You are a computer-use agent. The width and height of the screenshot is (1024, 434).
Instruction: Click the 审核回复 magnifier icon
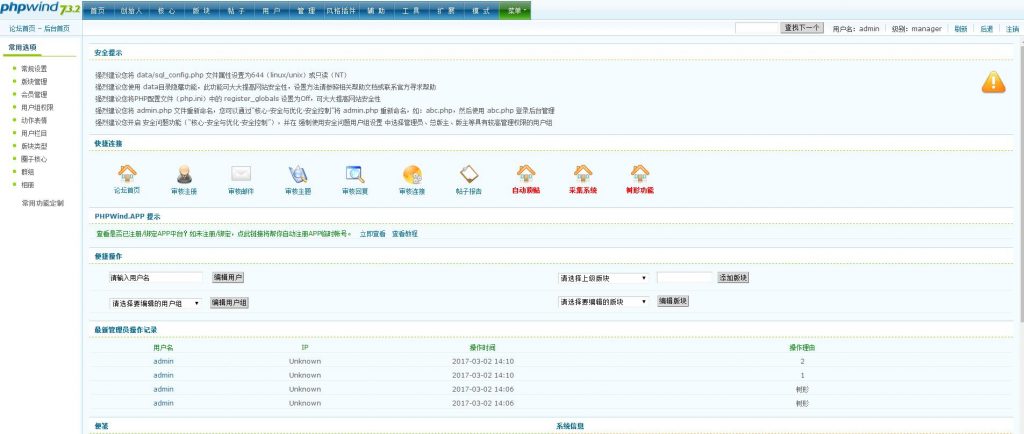click(355, 174)
